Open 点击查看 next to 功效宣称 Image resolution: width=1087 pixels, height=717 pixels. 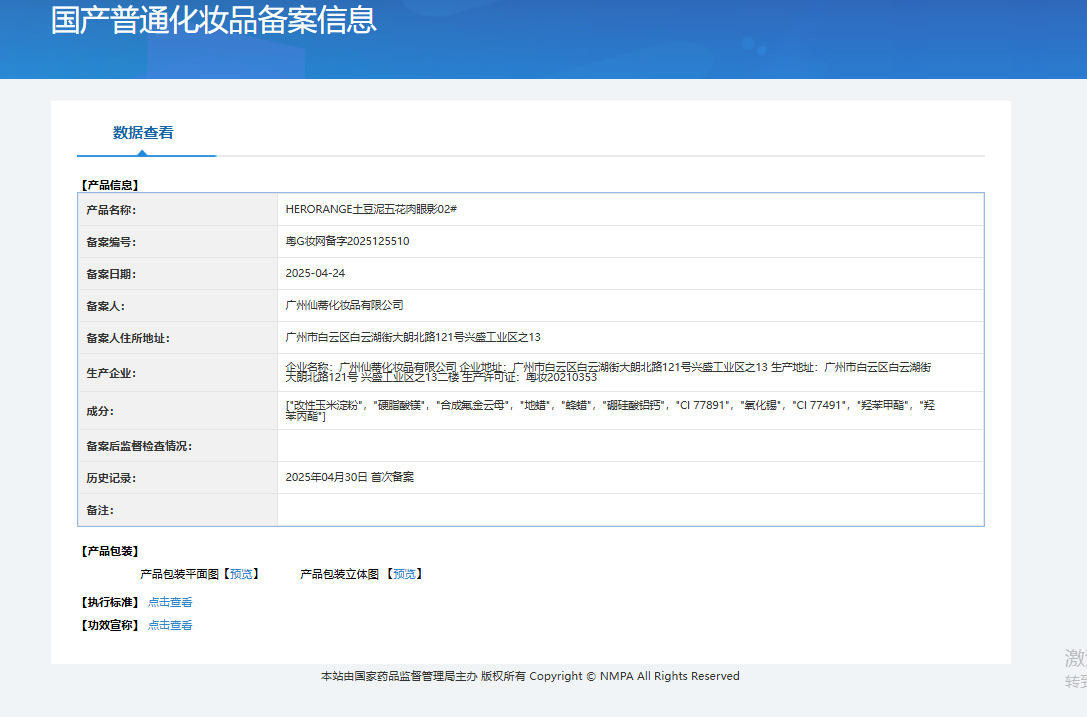tap(170, 625)
